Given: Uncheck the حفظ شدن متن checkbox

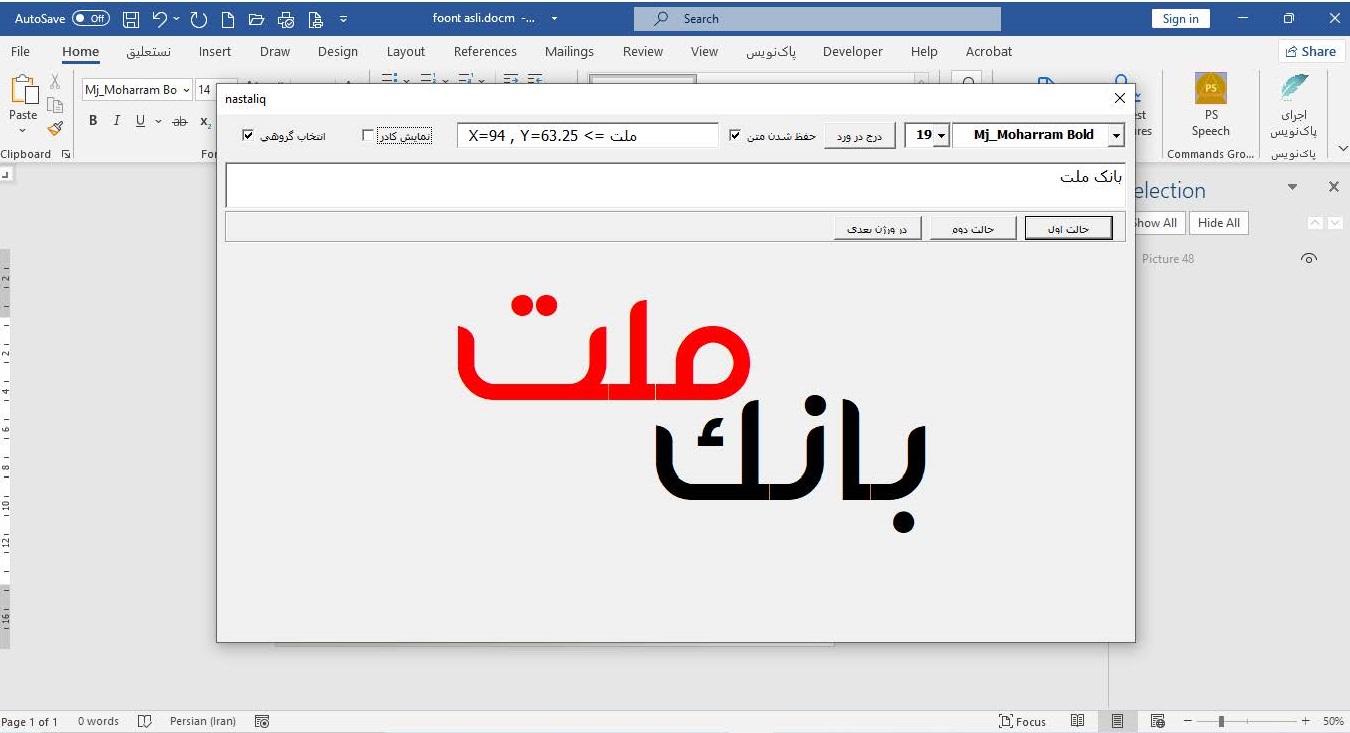Looking at the screenshot, I should 735,135.
